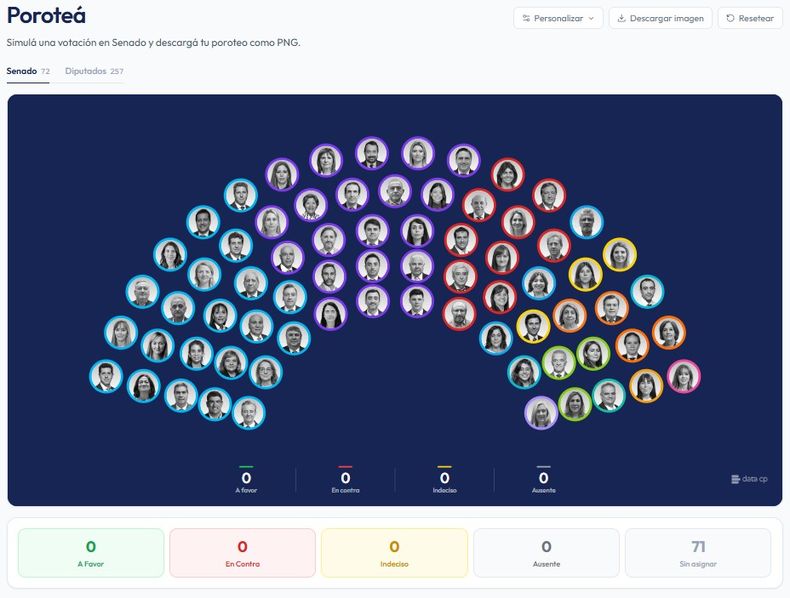Select the red En Contra card
This screenshot has width=790, height=598.
pos(242,553)
